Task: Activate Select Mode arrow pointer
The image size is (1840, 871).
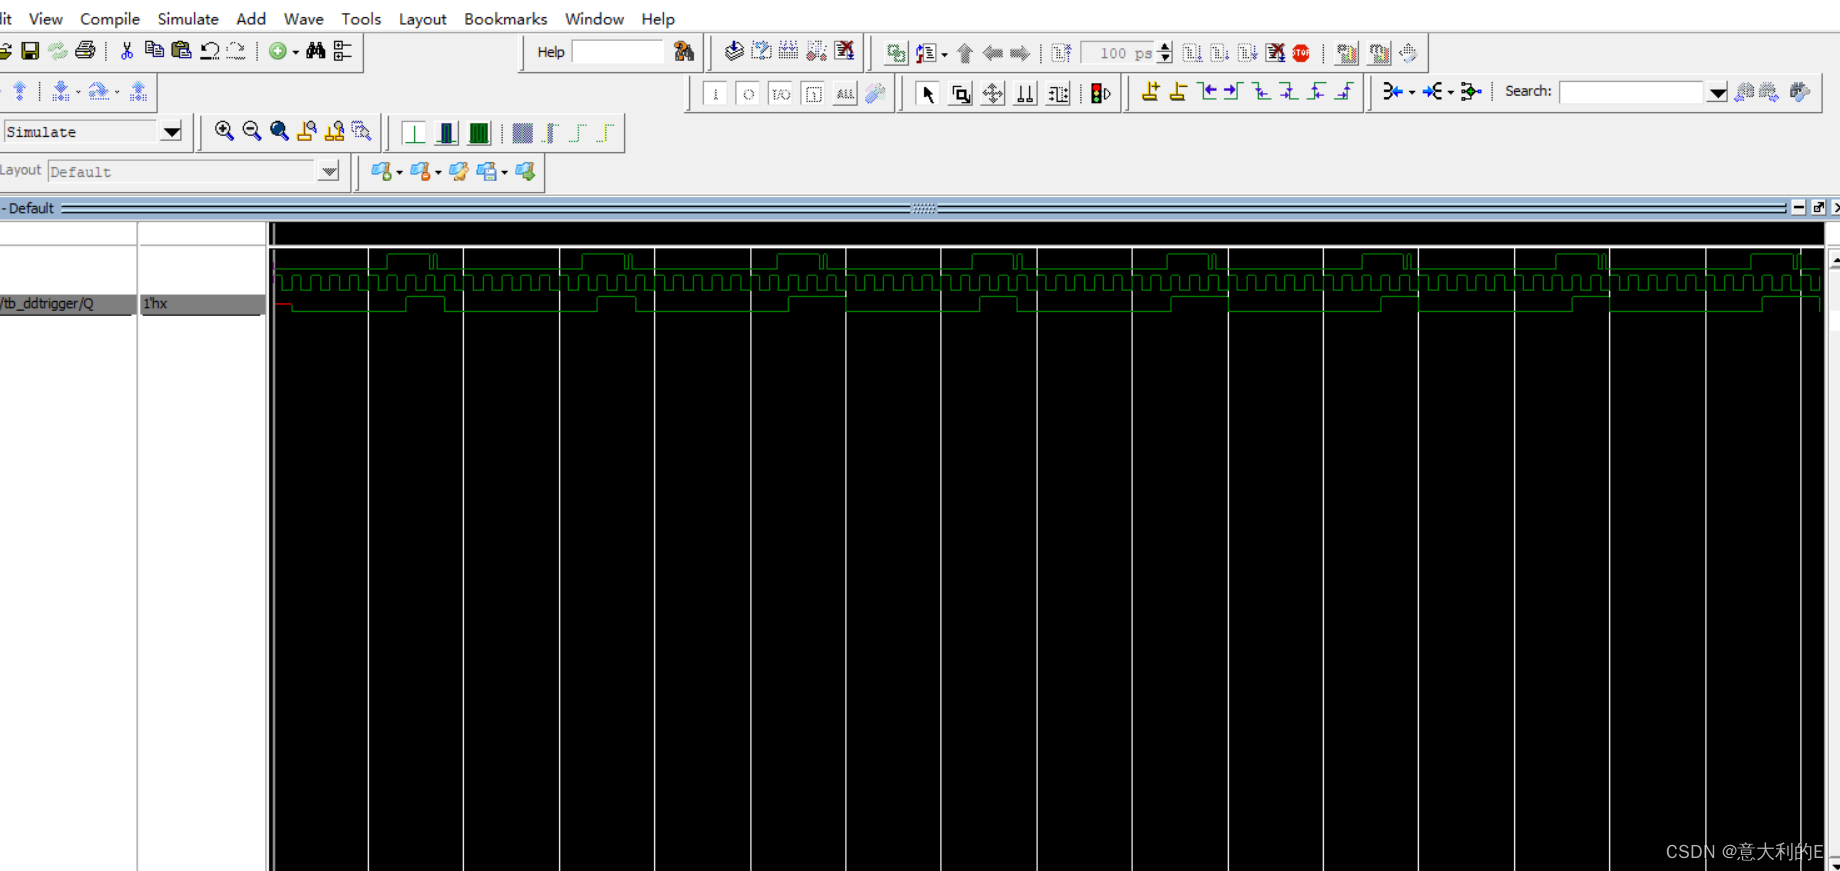Action: click(927, 94)
